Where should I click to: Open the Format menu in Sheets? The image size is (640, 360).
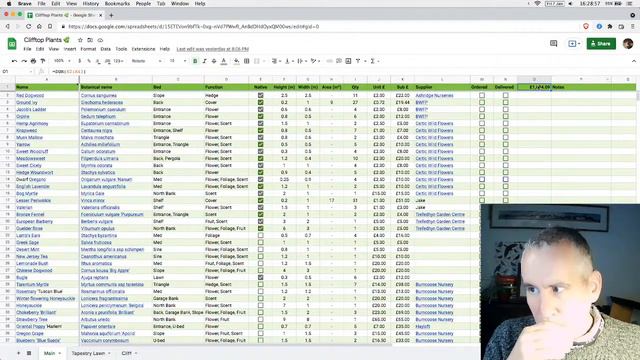point(88,49)
